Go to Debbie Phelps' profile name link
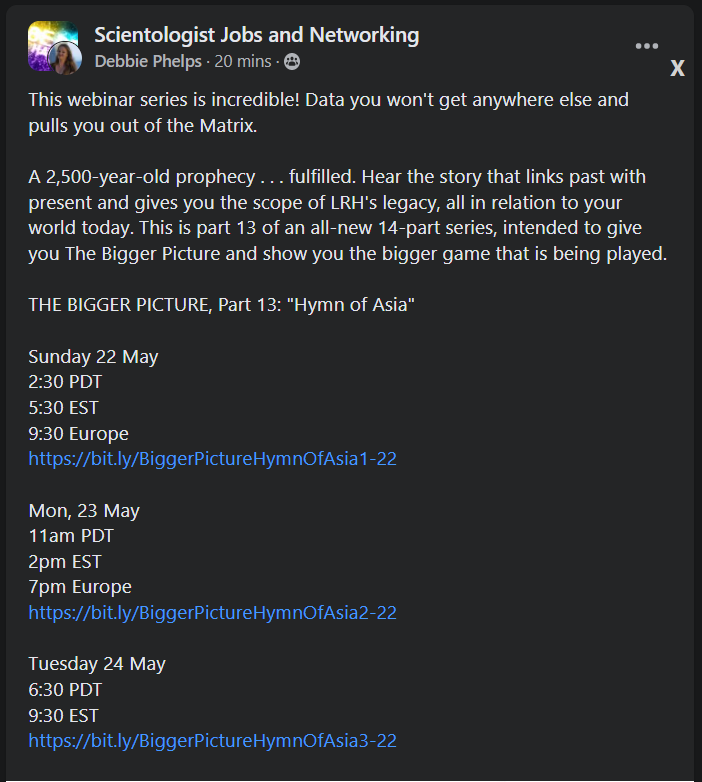This screenshot has width=702, height=782. click(x=146, y=62)
